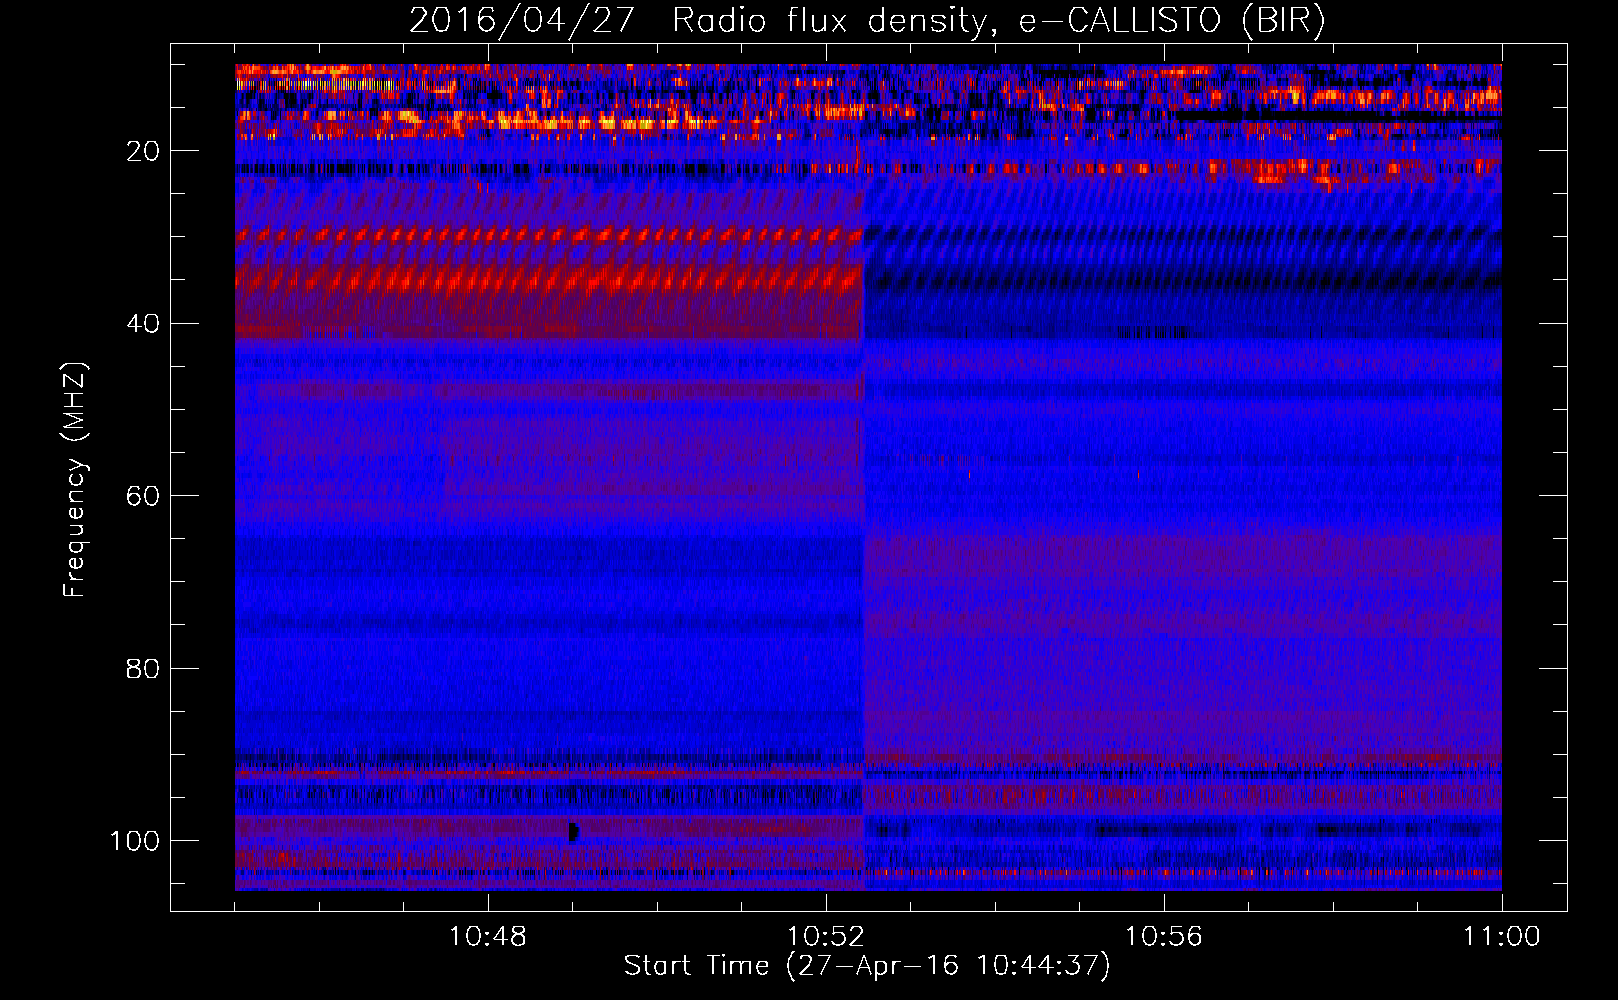Click the 60 frequency tick label
Screen dimensions: 1618x1000
pyautogui.click(x=143, y=496)
